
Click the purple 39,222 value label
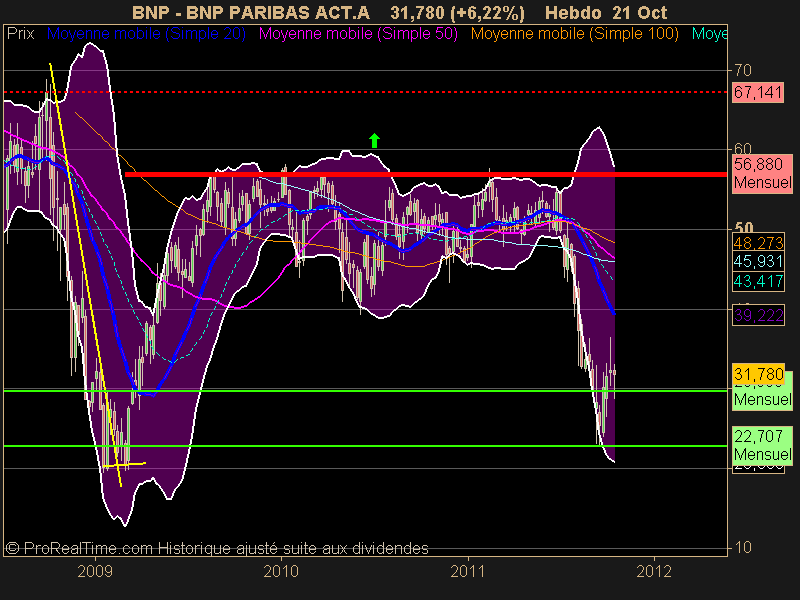(758, 315)
